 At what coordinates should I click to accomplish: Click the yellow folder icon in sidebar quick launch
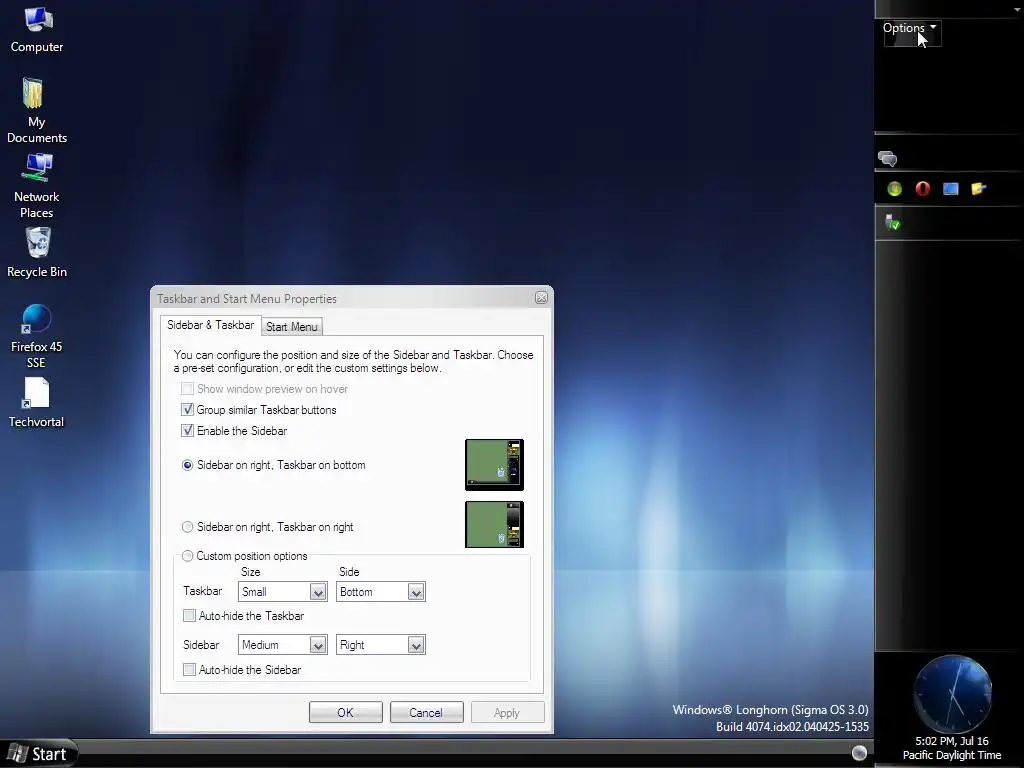pyautogui.click(x=978, y=189)
